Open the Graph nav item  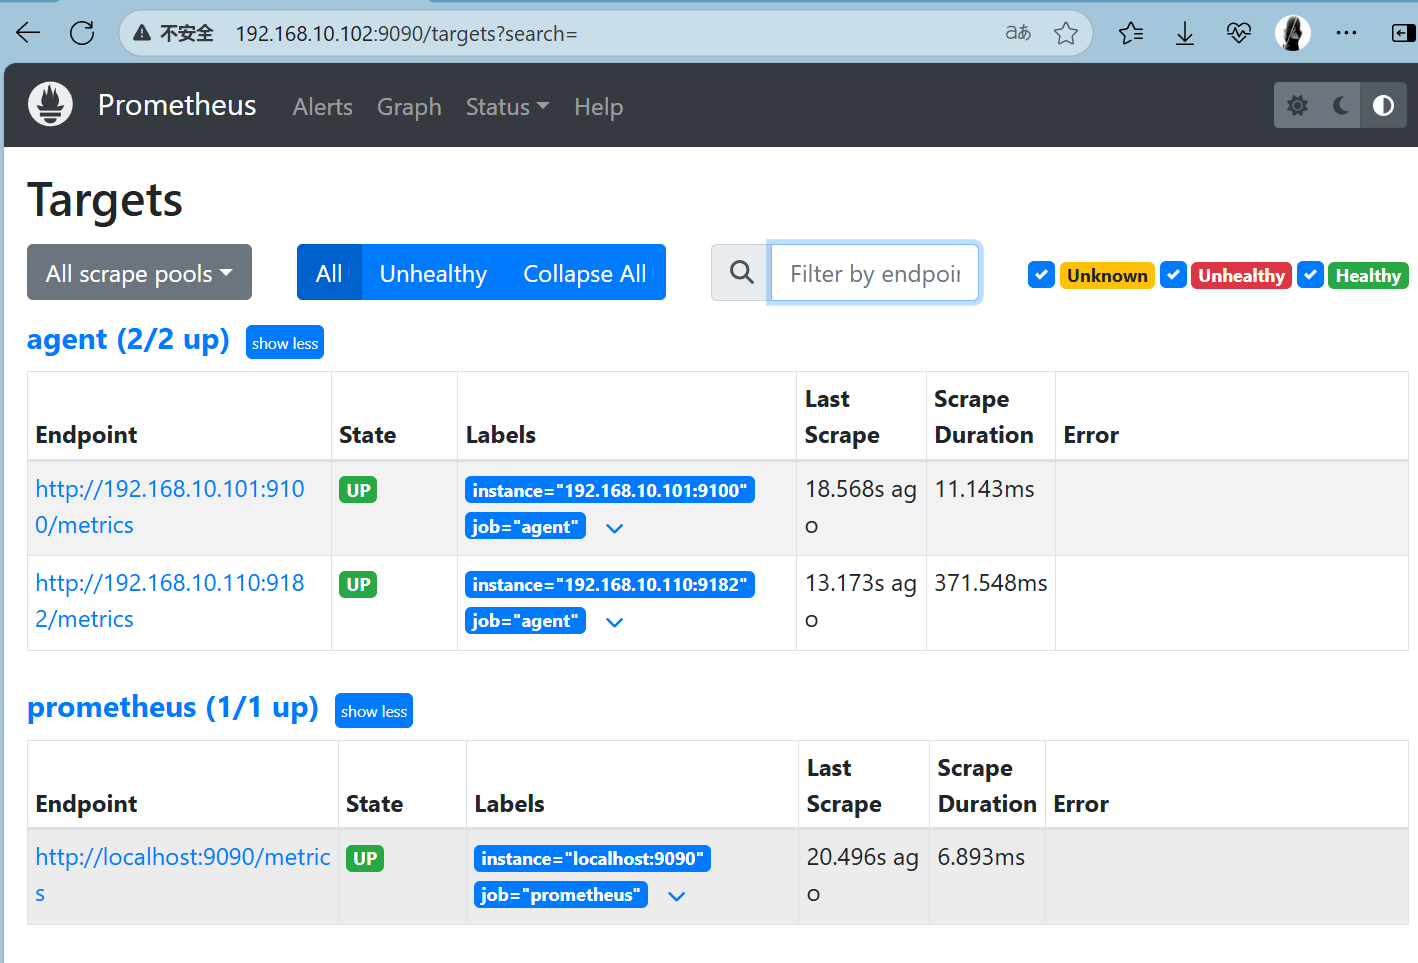[409, 107]
